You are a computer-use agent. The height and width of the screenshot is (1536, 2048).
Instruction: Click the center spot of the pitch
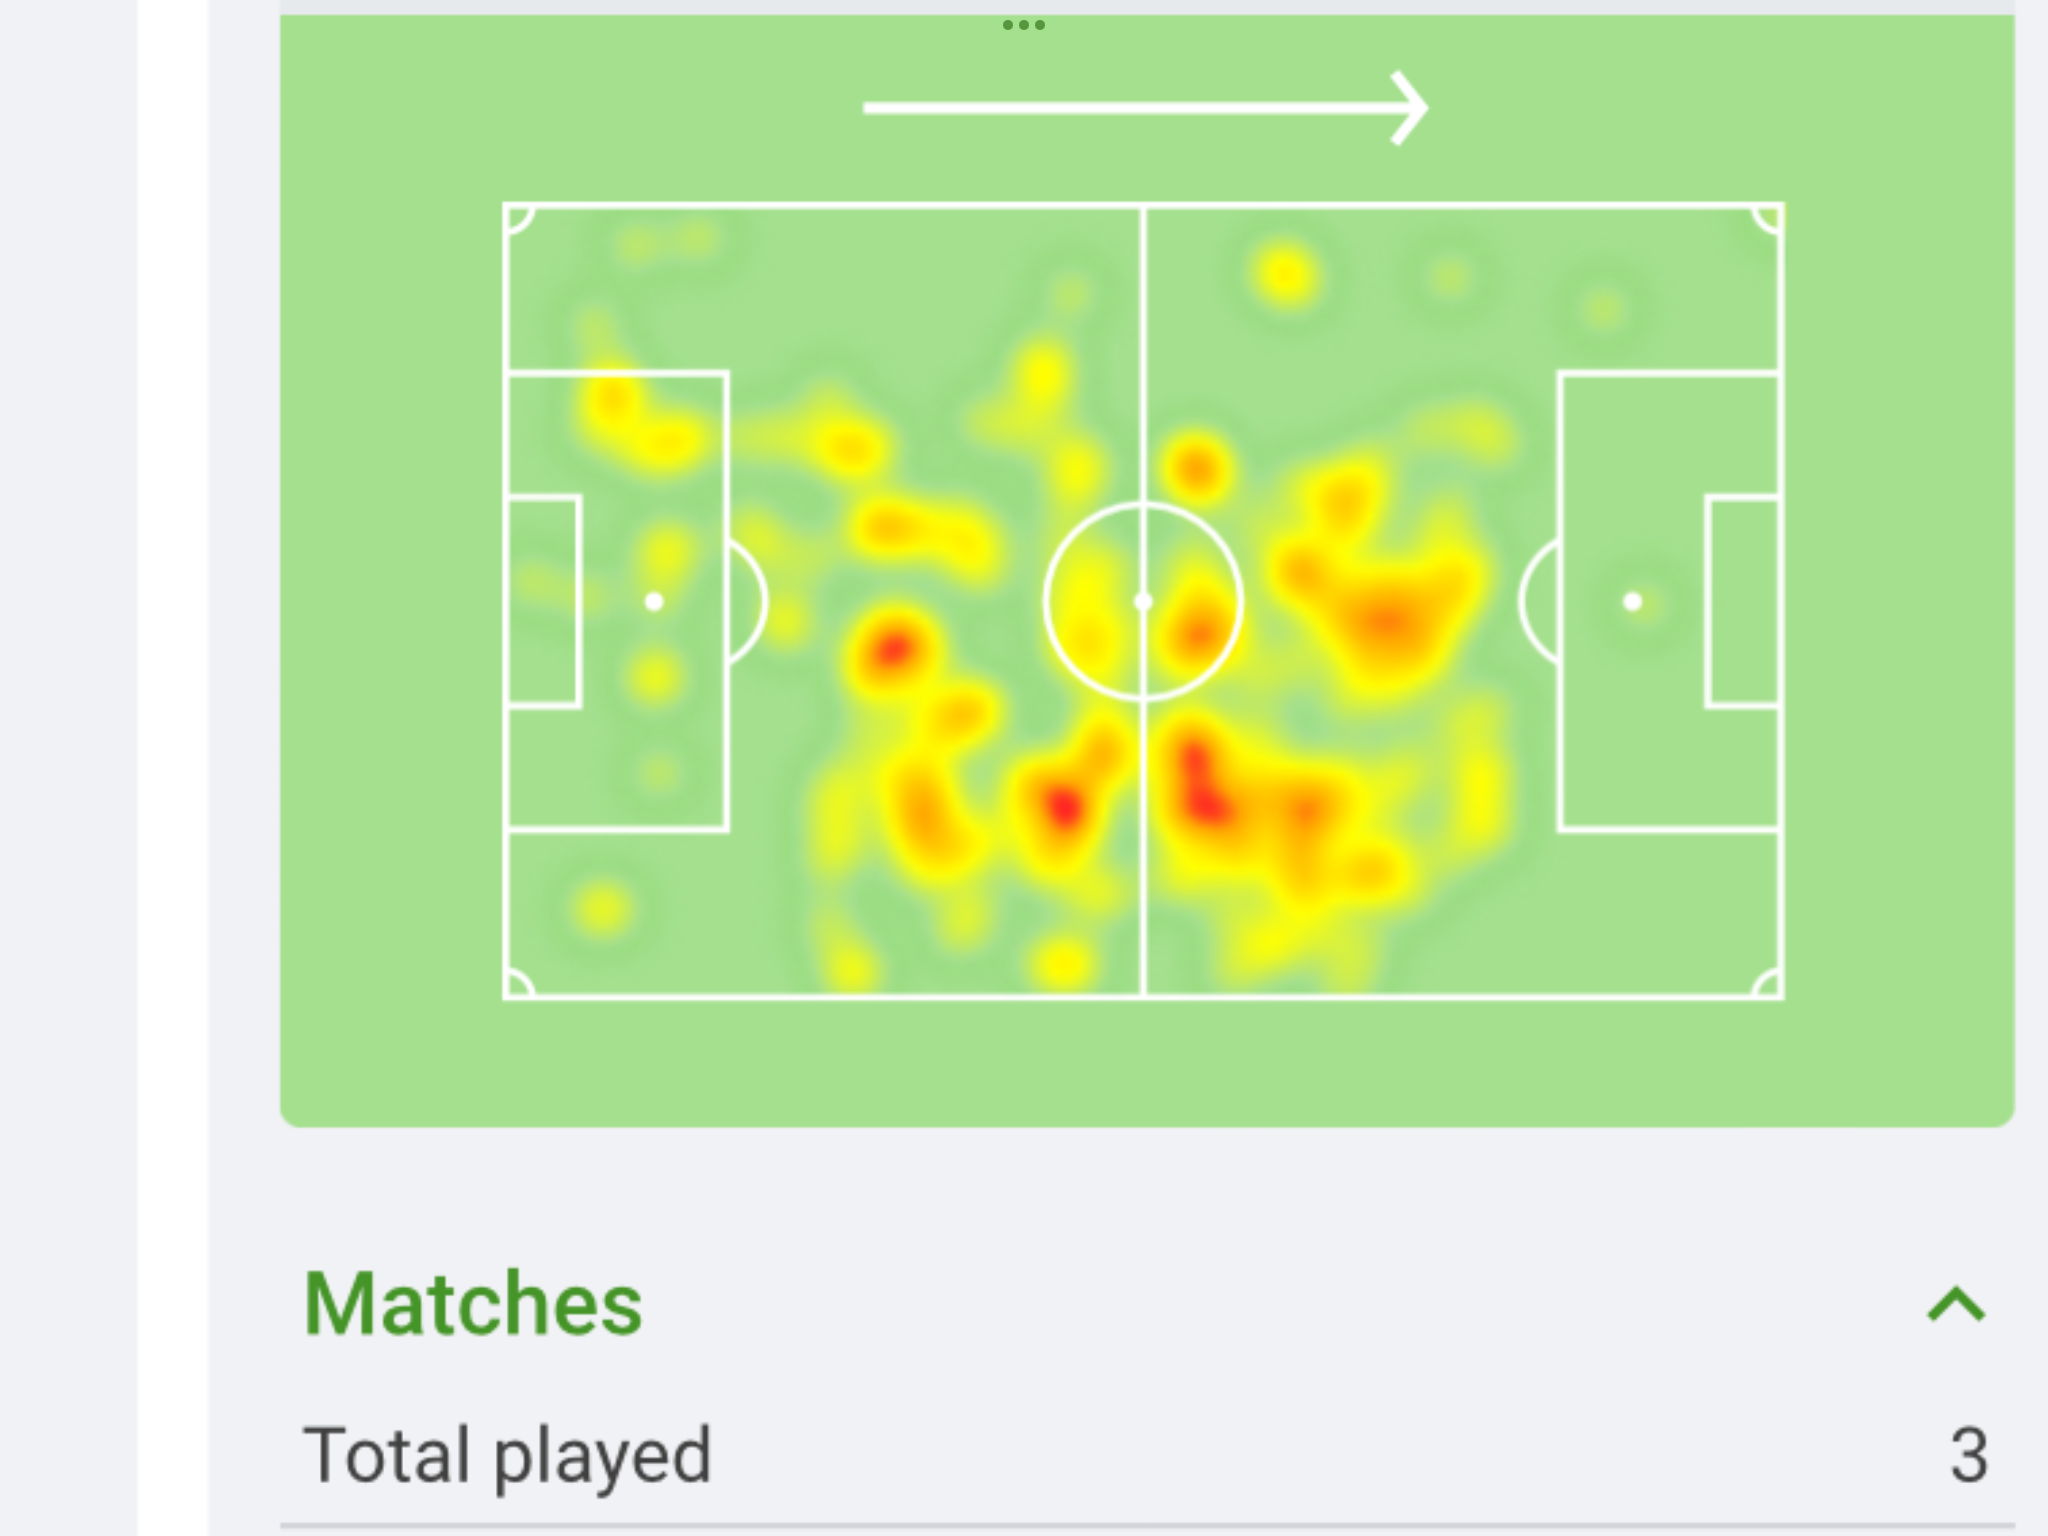click(1144, 602)
